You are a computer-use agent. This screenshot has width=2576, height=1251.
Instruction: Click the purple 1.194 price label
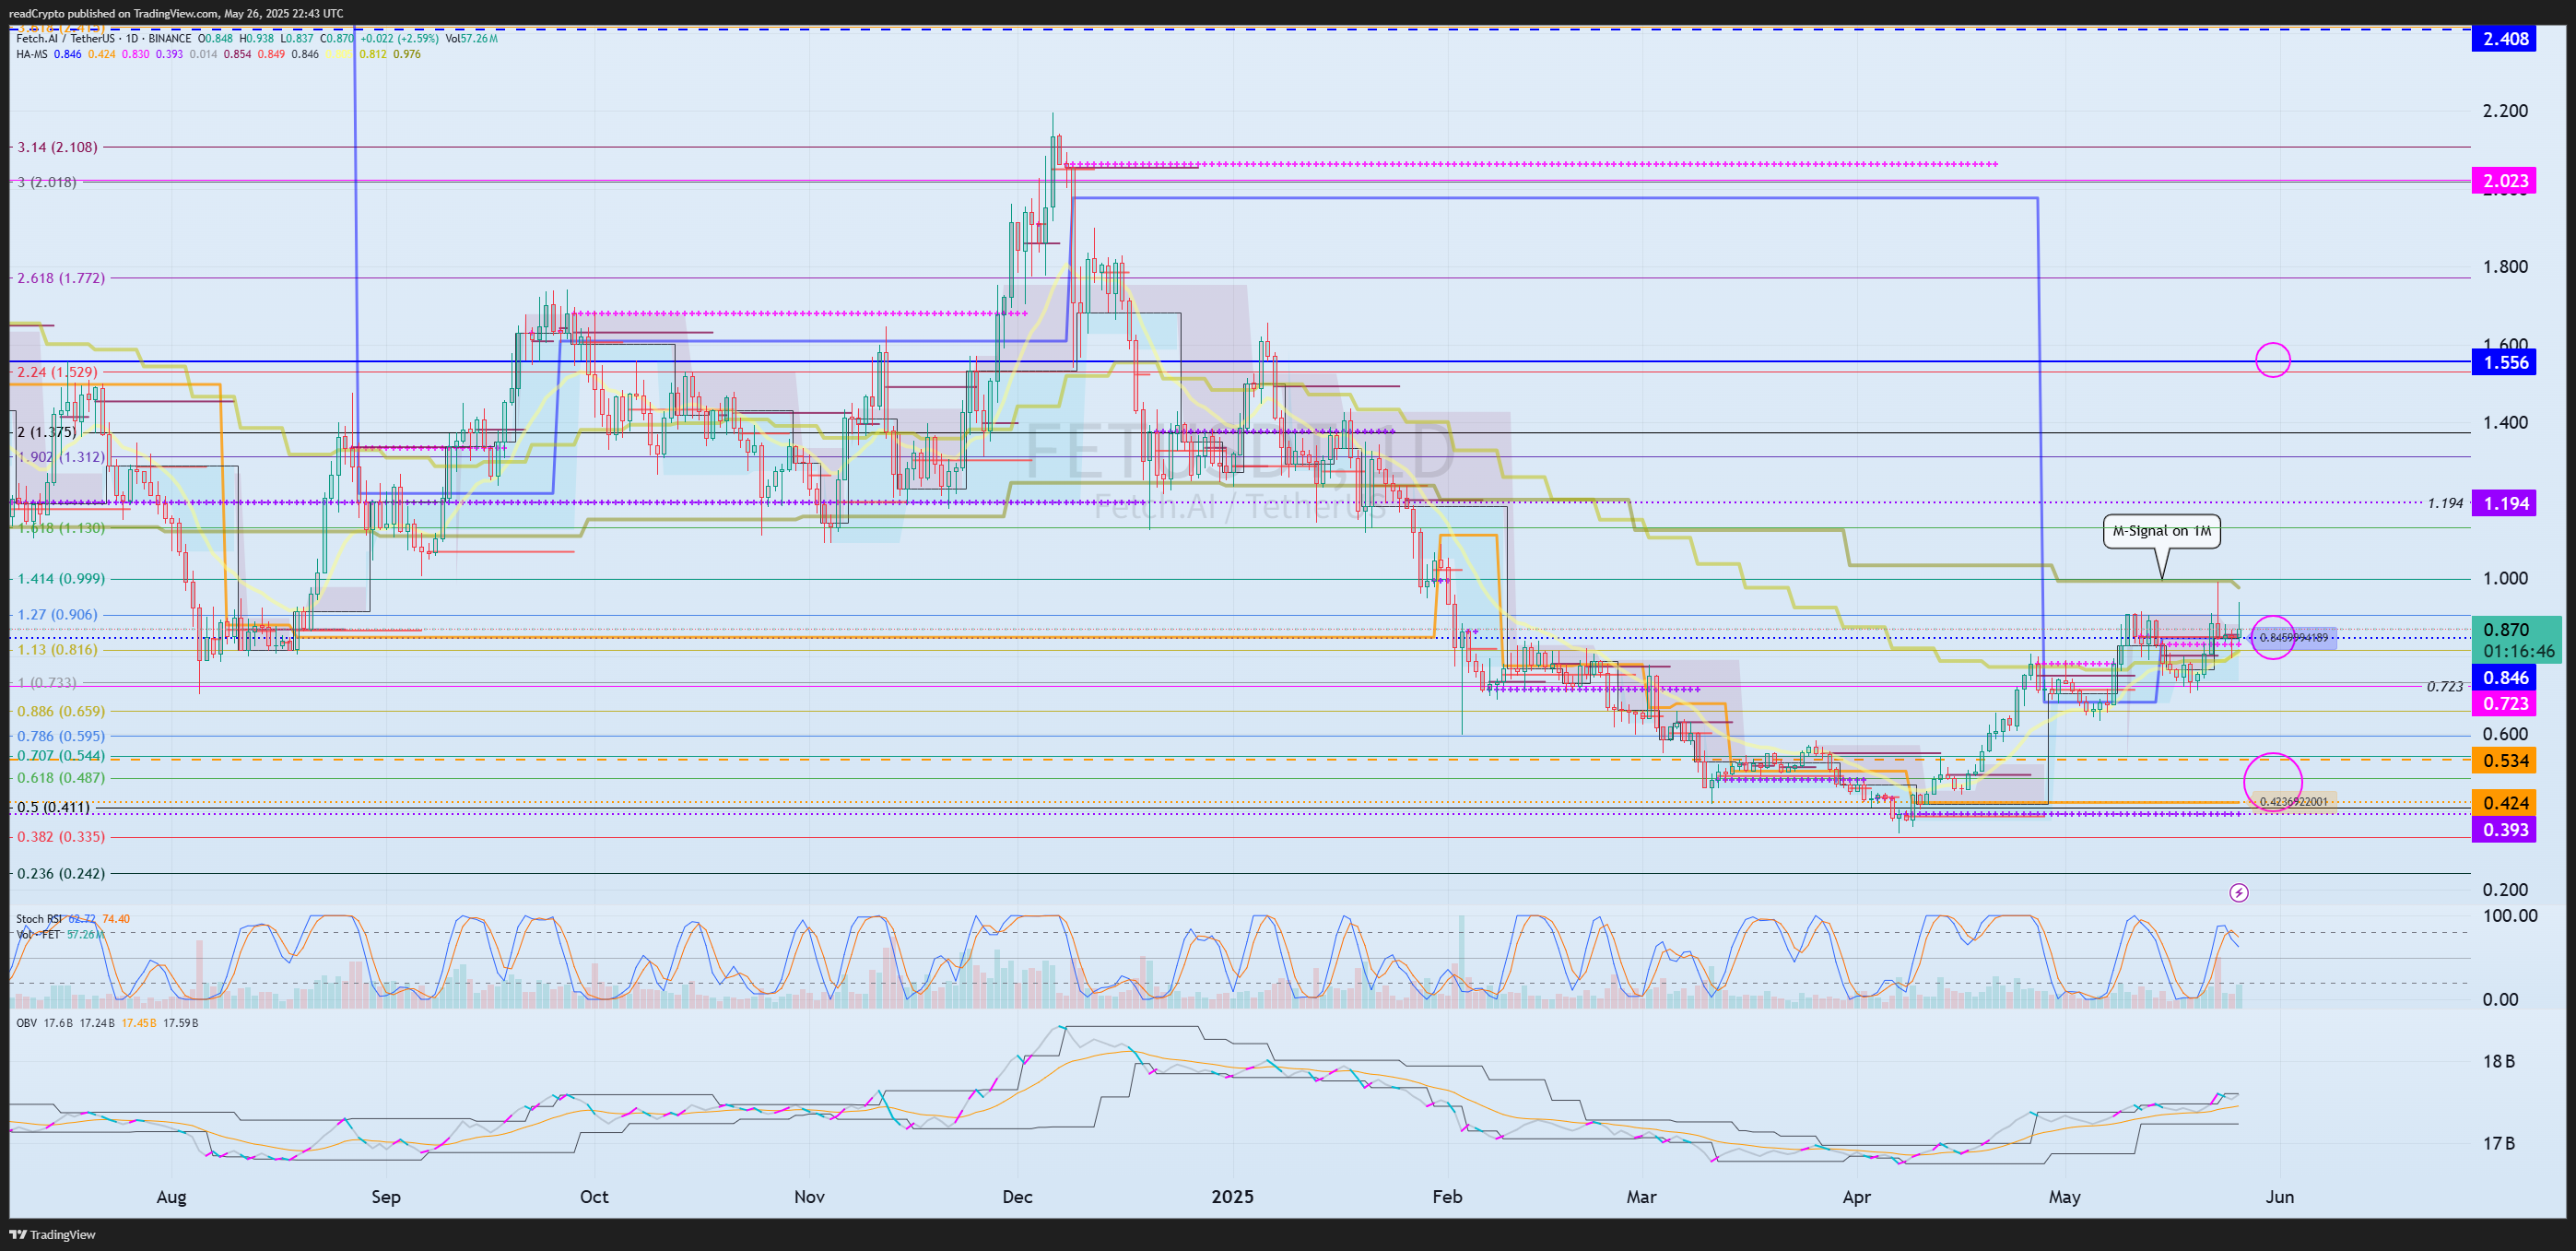pos(2504,503)
